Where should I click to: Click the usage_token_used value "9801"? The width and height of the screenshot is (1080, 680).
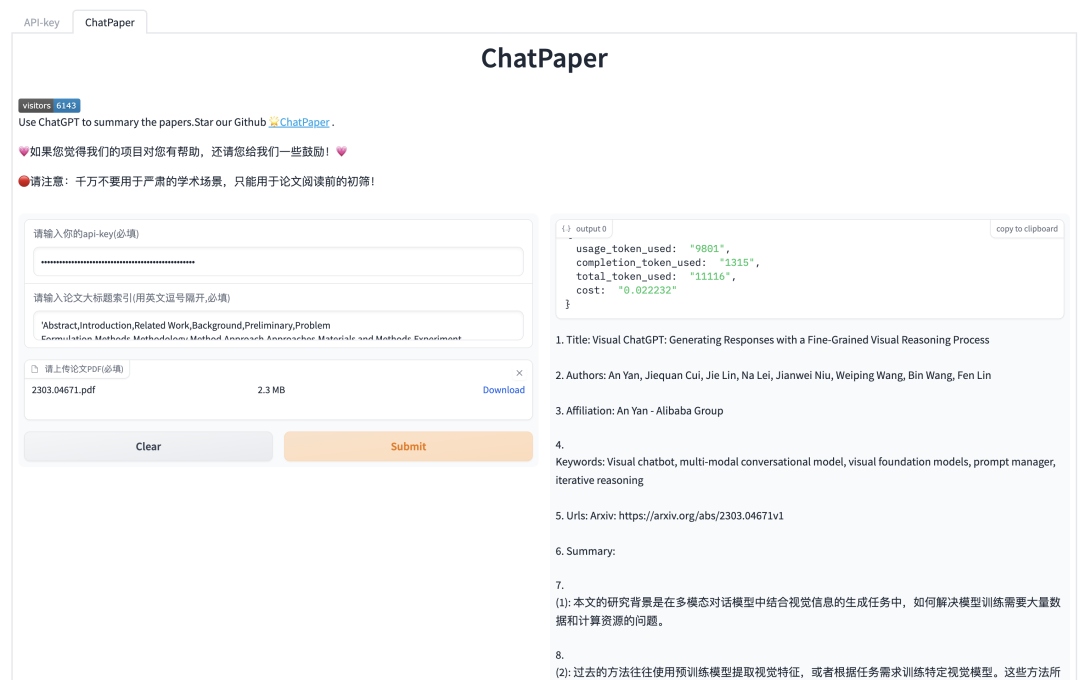tap(707, 249)
